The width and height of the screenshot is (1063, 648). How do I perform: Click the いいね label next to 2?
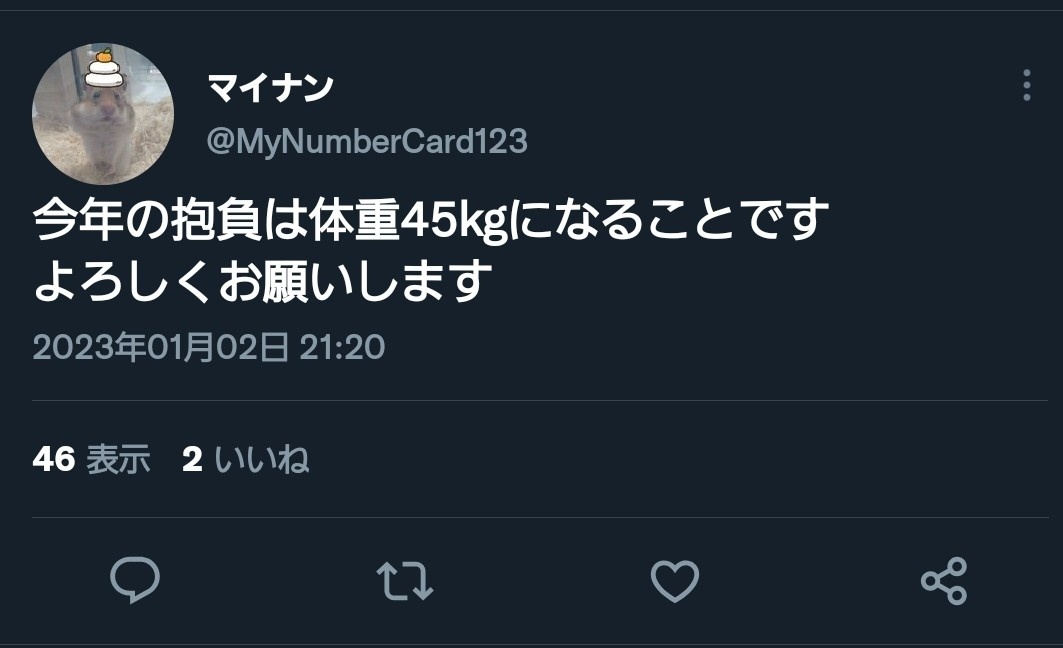tap(262, 459)
